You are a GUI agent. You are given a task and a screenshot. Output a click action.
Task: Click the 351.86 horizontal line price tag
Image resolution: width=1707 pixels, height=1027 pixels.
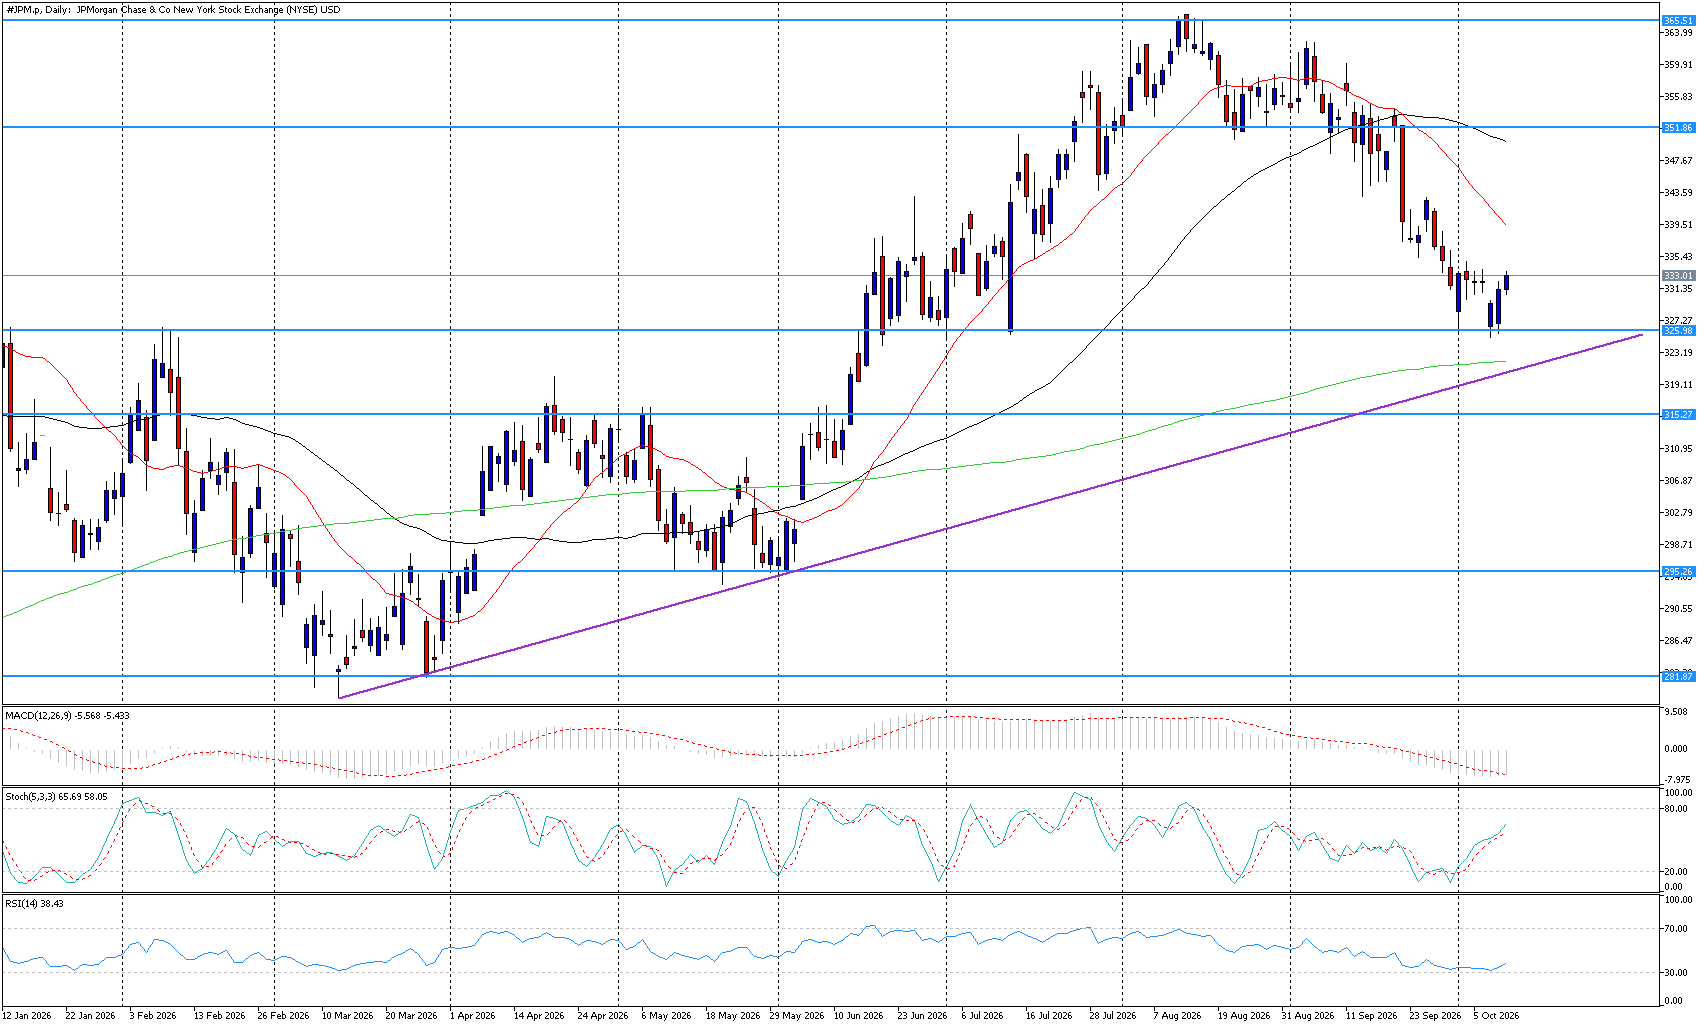tap(1678, 128)
